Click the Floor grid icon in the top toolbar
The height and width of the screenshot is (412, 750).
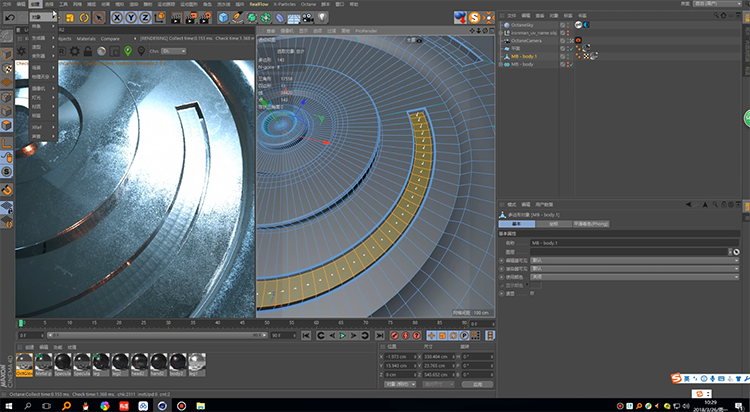point(294,18)
